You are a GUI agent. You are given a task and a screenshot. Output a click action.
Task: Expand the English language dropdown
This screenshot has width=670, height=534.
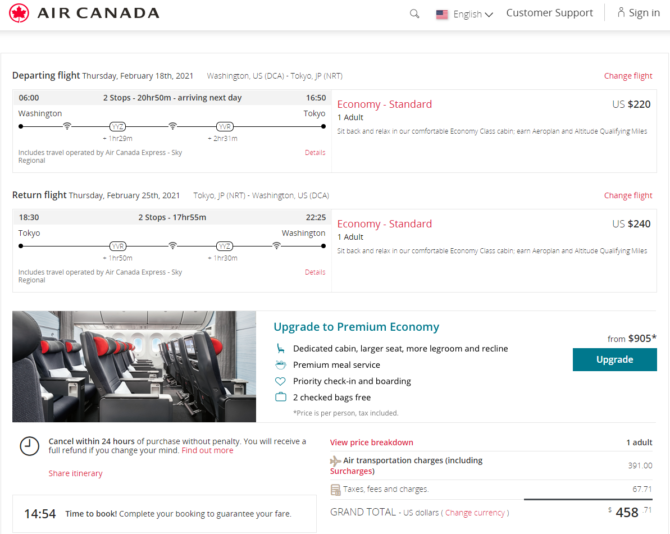[473, 14]
